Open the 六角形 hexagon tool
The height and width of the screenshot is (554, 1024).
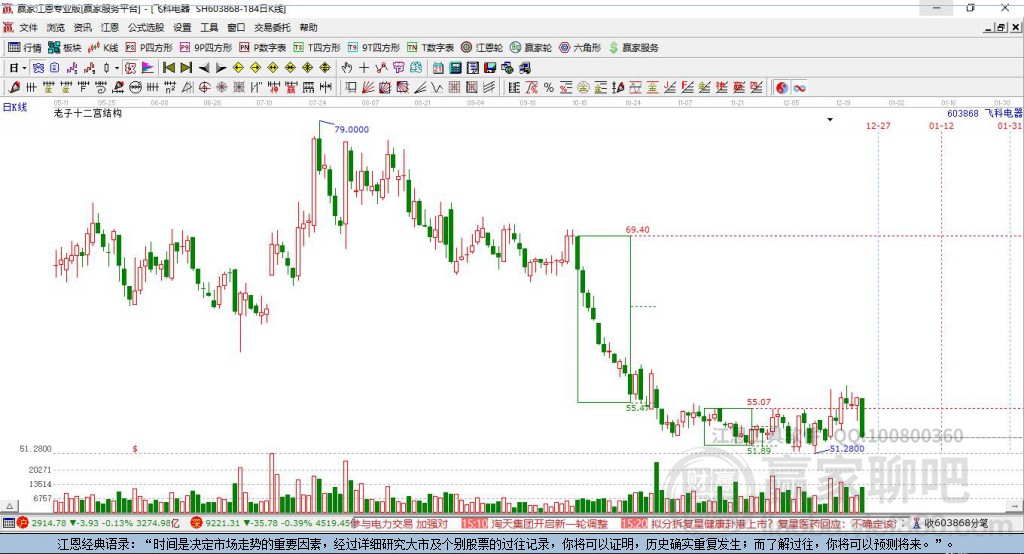pyautogui.click(x=580, y=48)
